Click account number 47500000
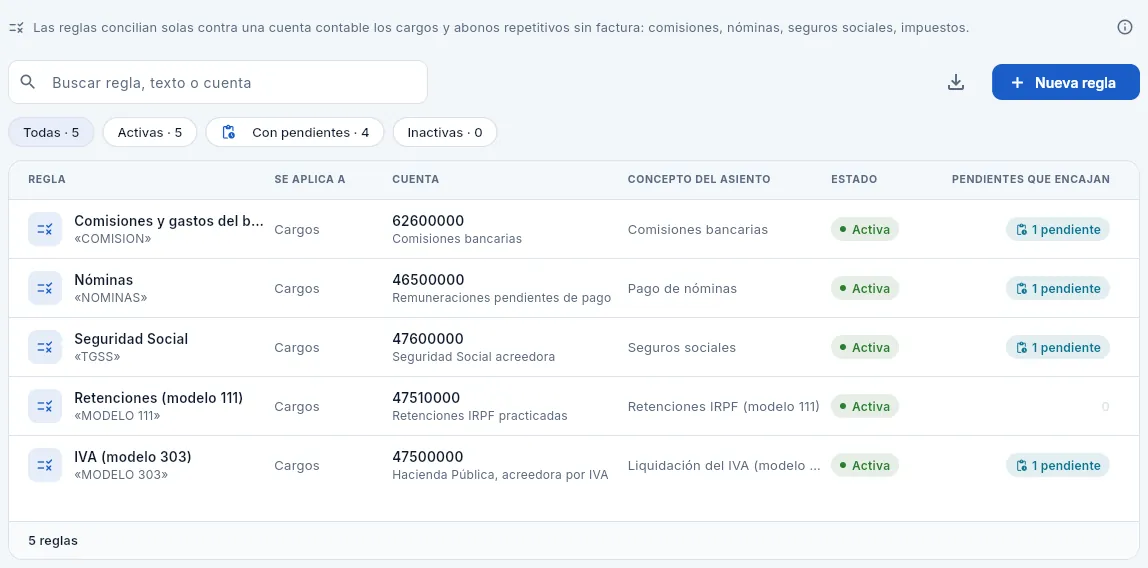 (428, 457)
